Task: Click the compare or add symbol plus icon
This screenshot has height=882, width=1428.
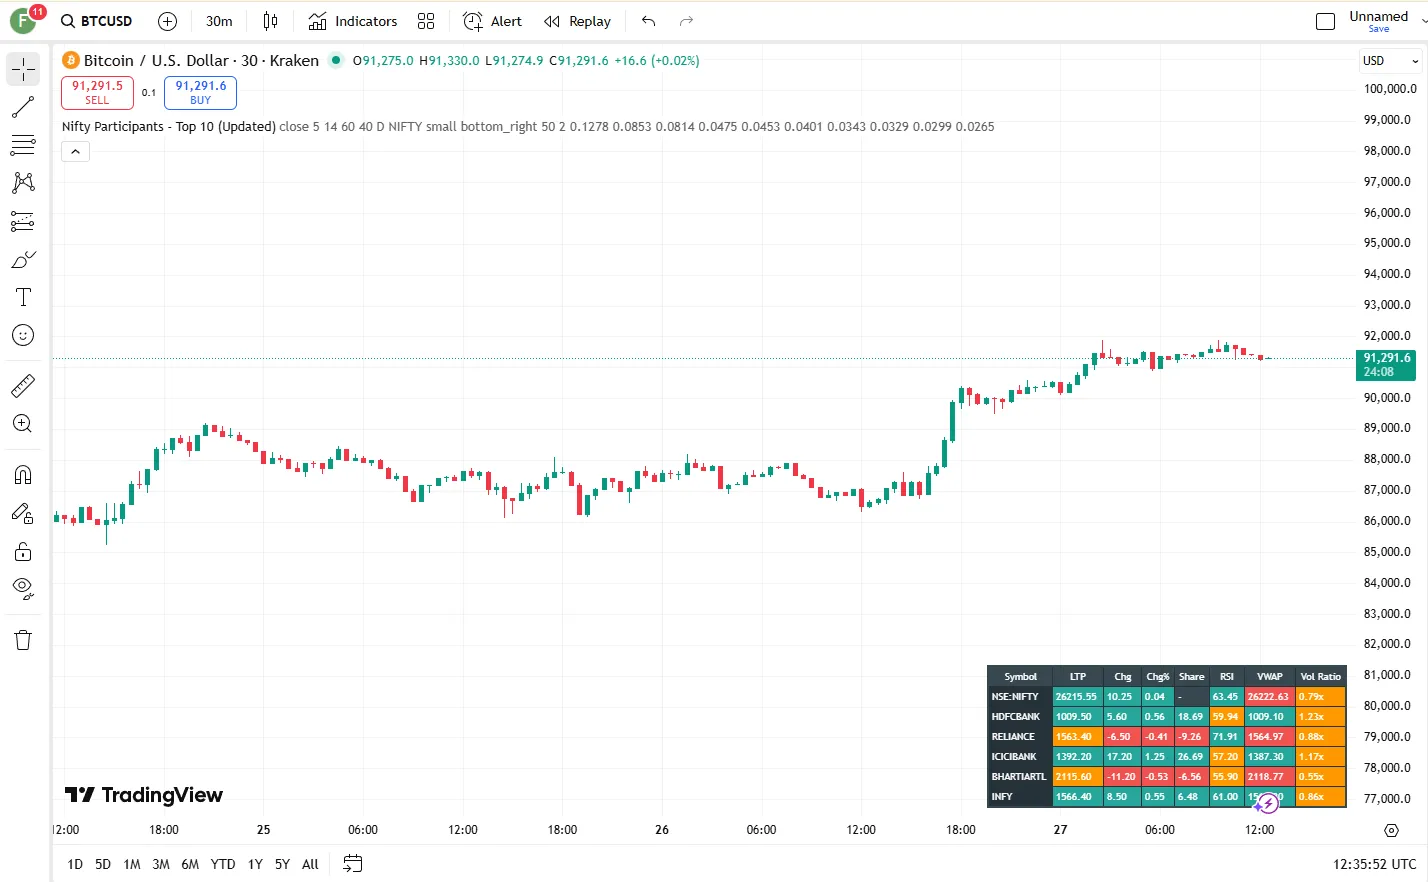Action: pyautogui.click(x=168, y=21)
